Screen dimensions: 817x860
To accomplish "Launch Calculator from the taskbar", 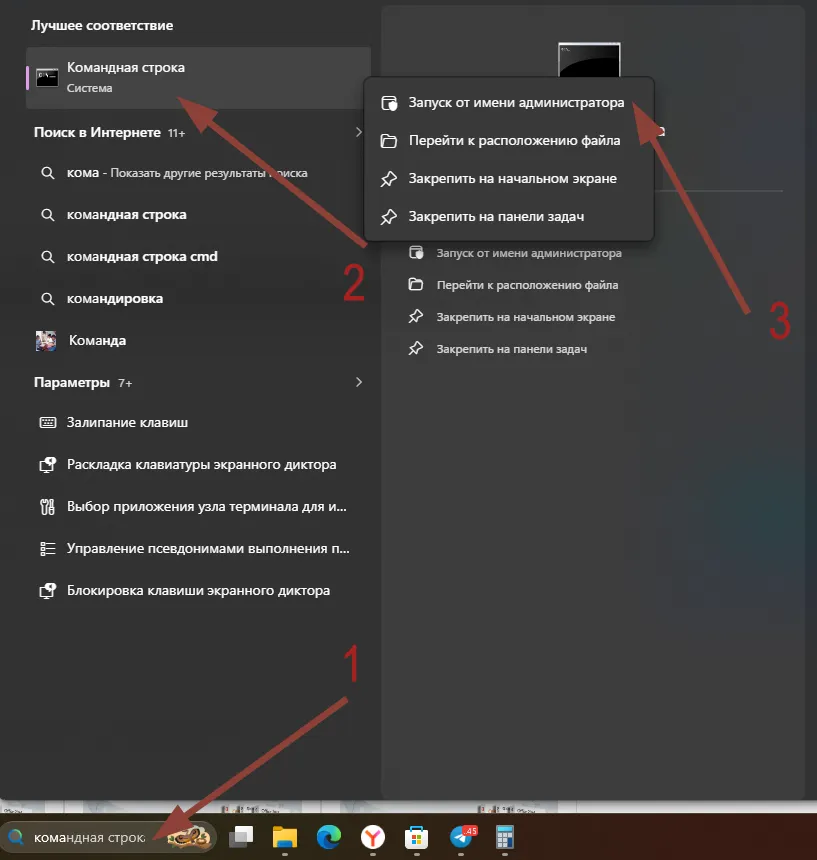I will tap(504, 837).
